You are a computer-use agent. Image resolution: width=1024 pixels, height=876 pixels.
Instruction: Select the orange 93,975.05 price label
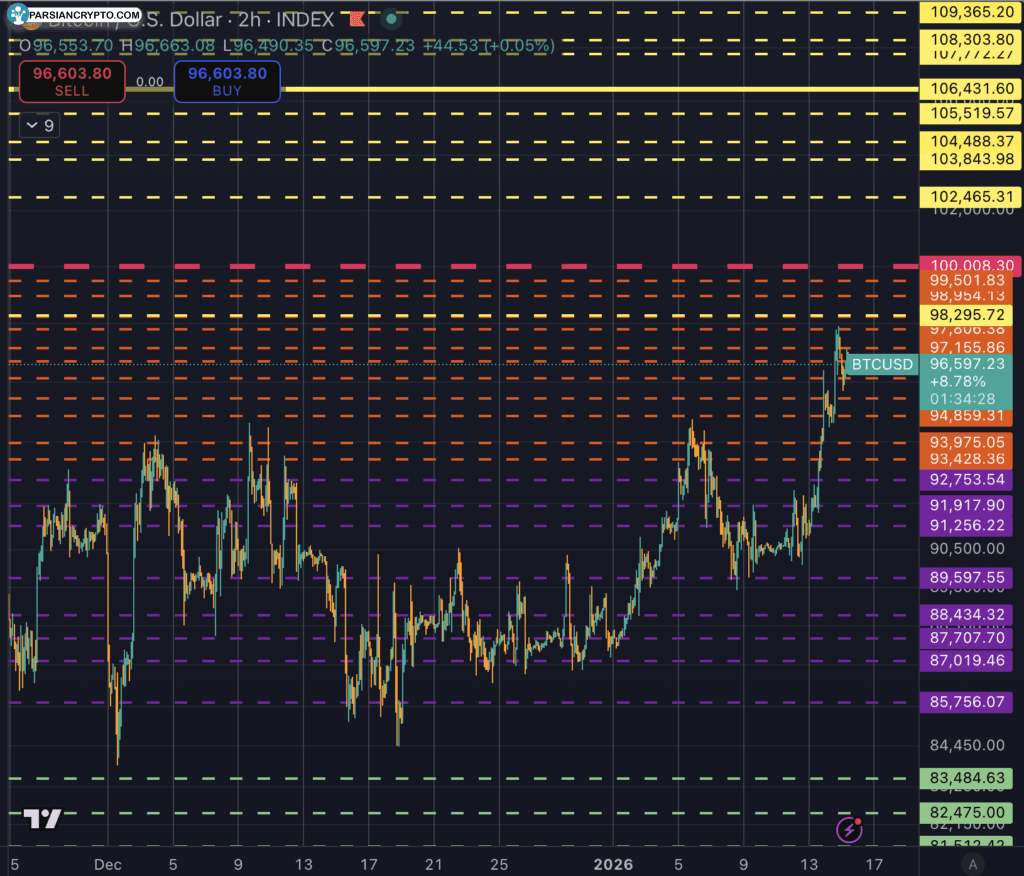967,442
